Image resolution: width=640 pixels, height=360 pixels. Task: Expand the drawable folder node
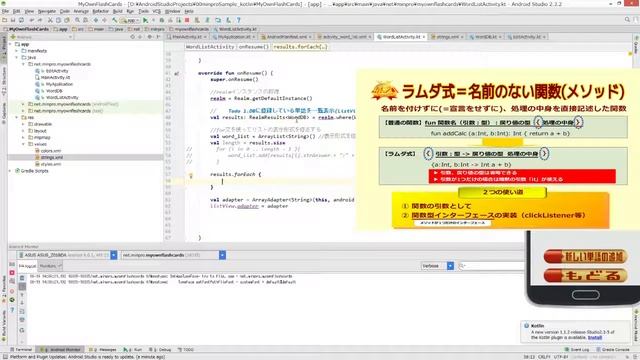(23, 124)
